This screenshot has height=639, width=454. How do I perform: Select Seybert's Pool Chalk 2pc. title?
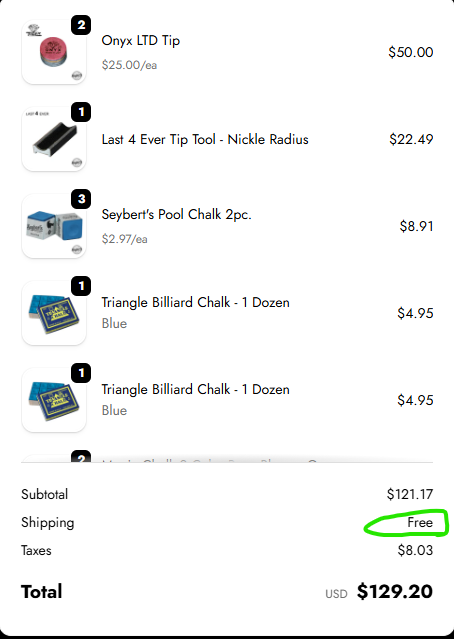176,214
